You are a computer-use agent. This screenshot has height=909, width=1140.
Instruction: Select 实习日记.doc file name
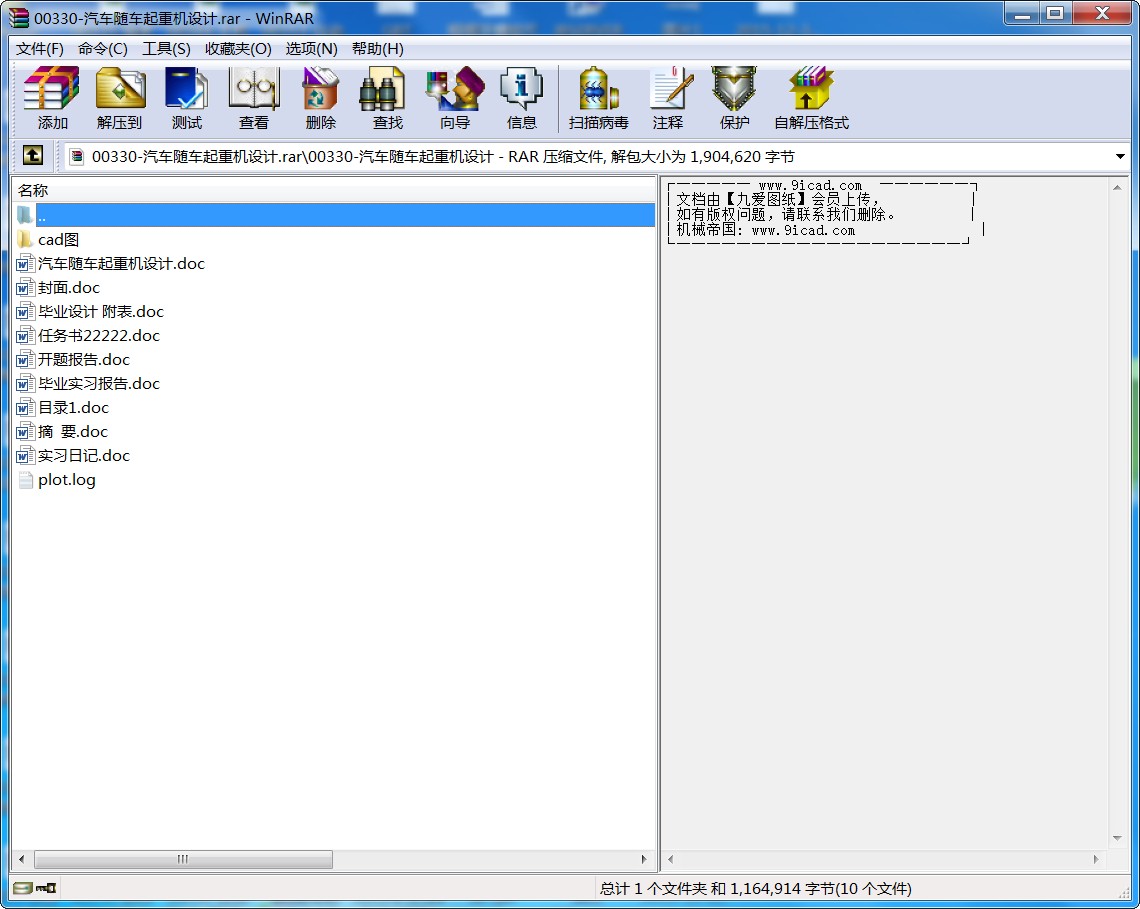84,455
